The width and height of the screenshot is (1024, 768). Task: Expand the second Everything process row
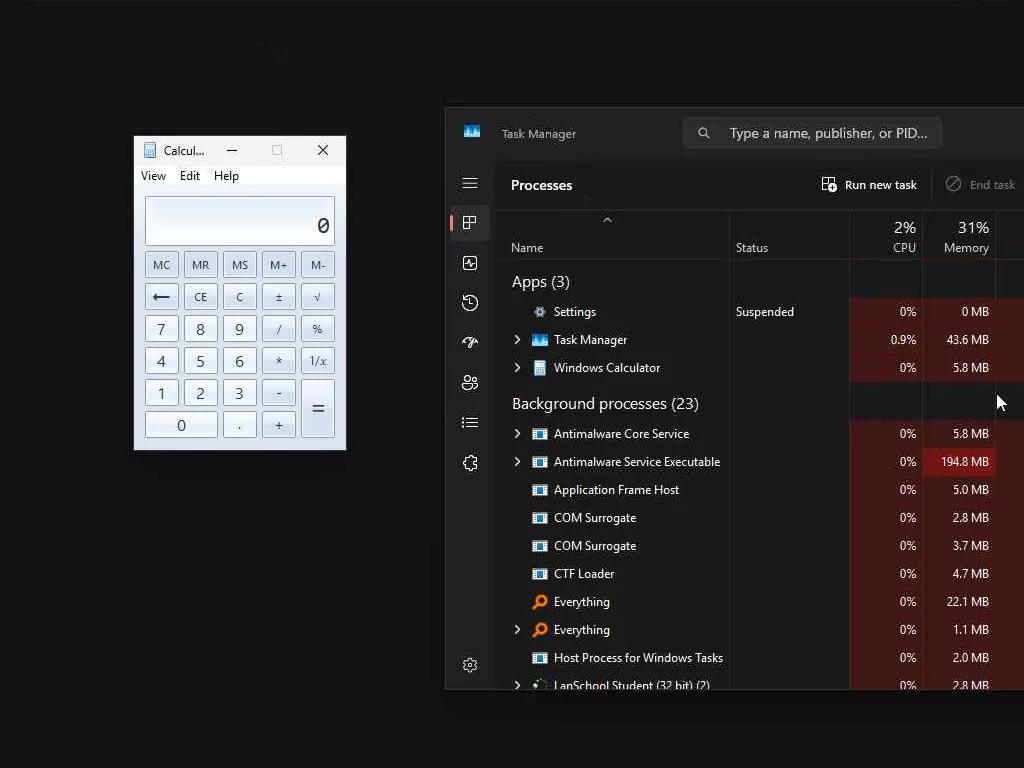point(517,630)
